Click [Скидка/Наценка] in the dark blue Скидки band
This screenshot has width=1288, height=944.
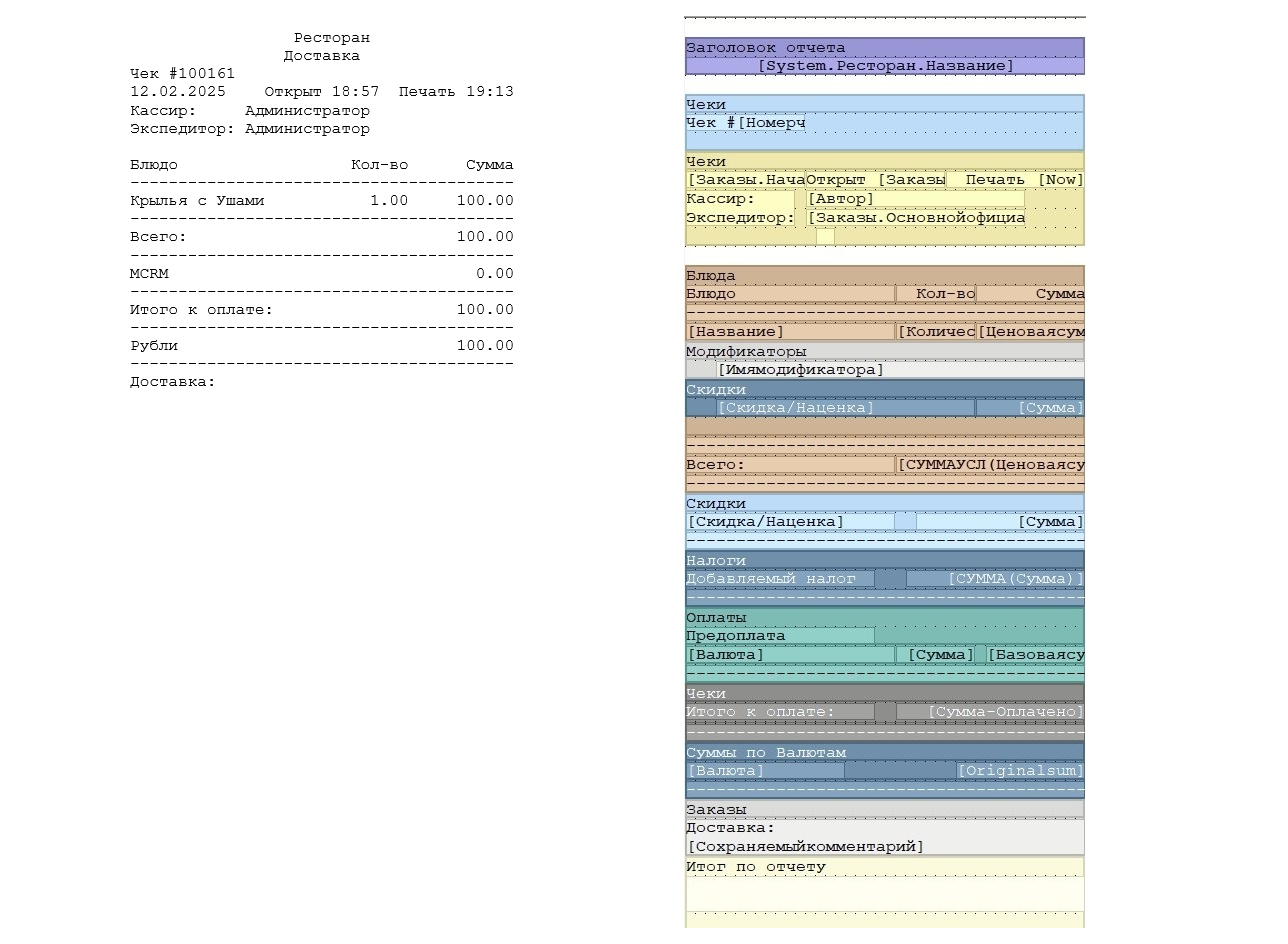(x=845, y=408)
